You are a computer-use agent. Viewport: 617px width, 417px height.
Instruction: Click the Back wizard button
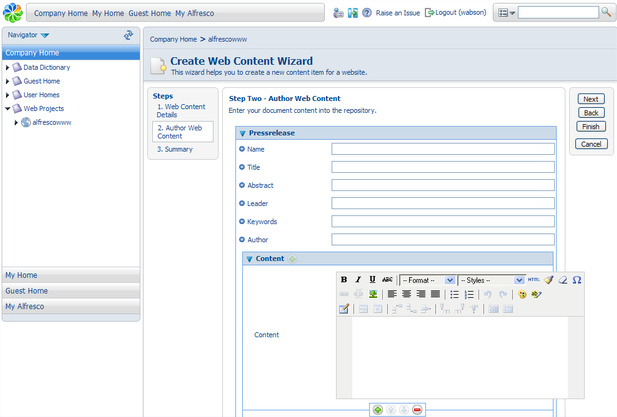point(591,113)
